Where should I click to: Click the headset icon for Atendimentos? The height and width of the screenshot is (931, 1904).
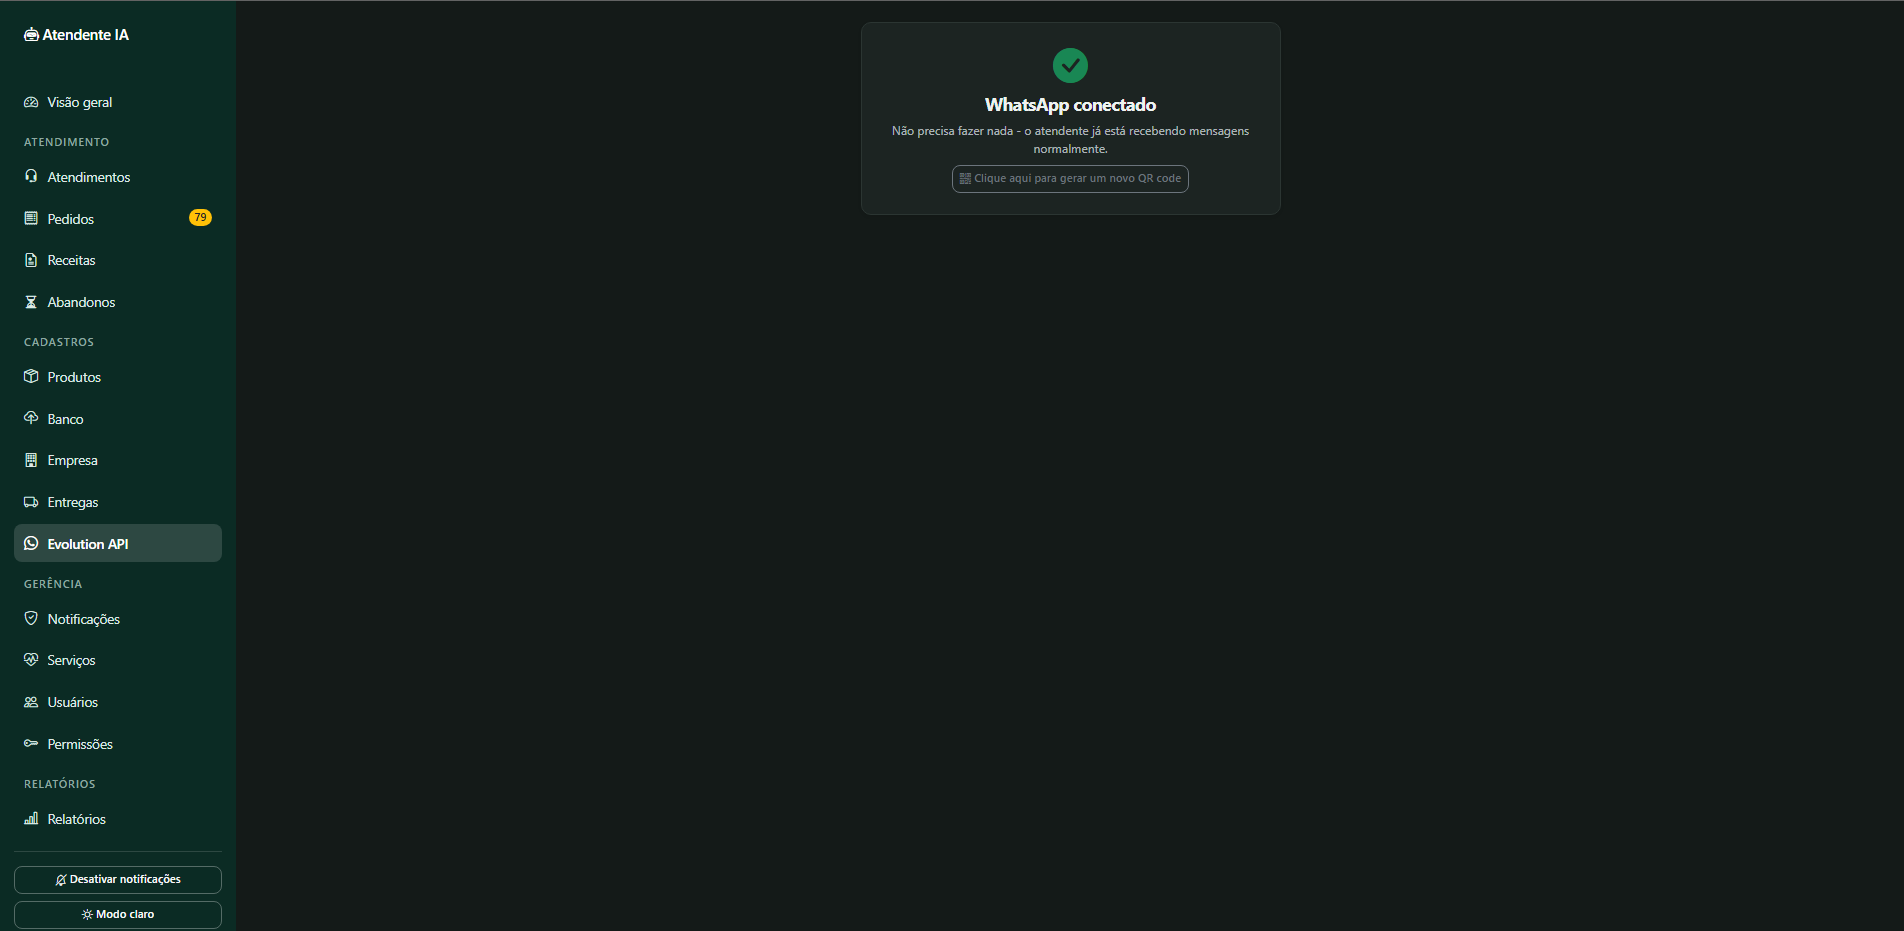pos(31,176)
